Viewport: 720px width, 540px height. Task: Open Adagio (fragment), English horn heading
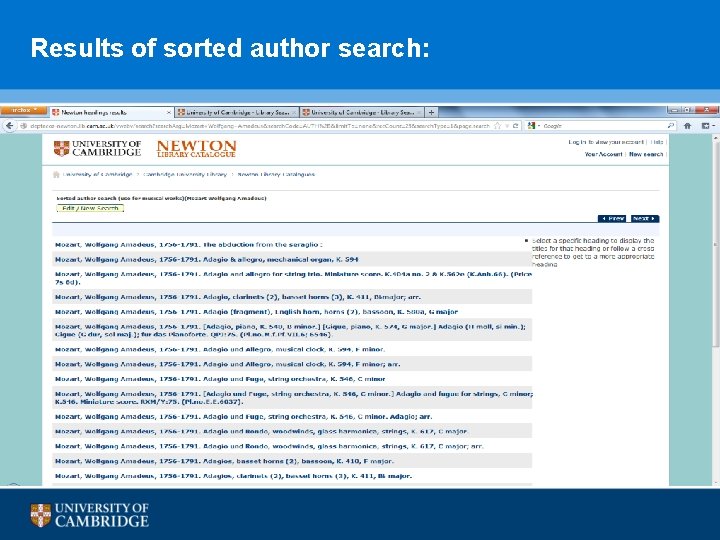coord(256,312)
